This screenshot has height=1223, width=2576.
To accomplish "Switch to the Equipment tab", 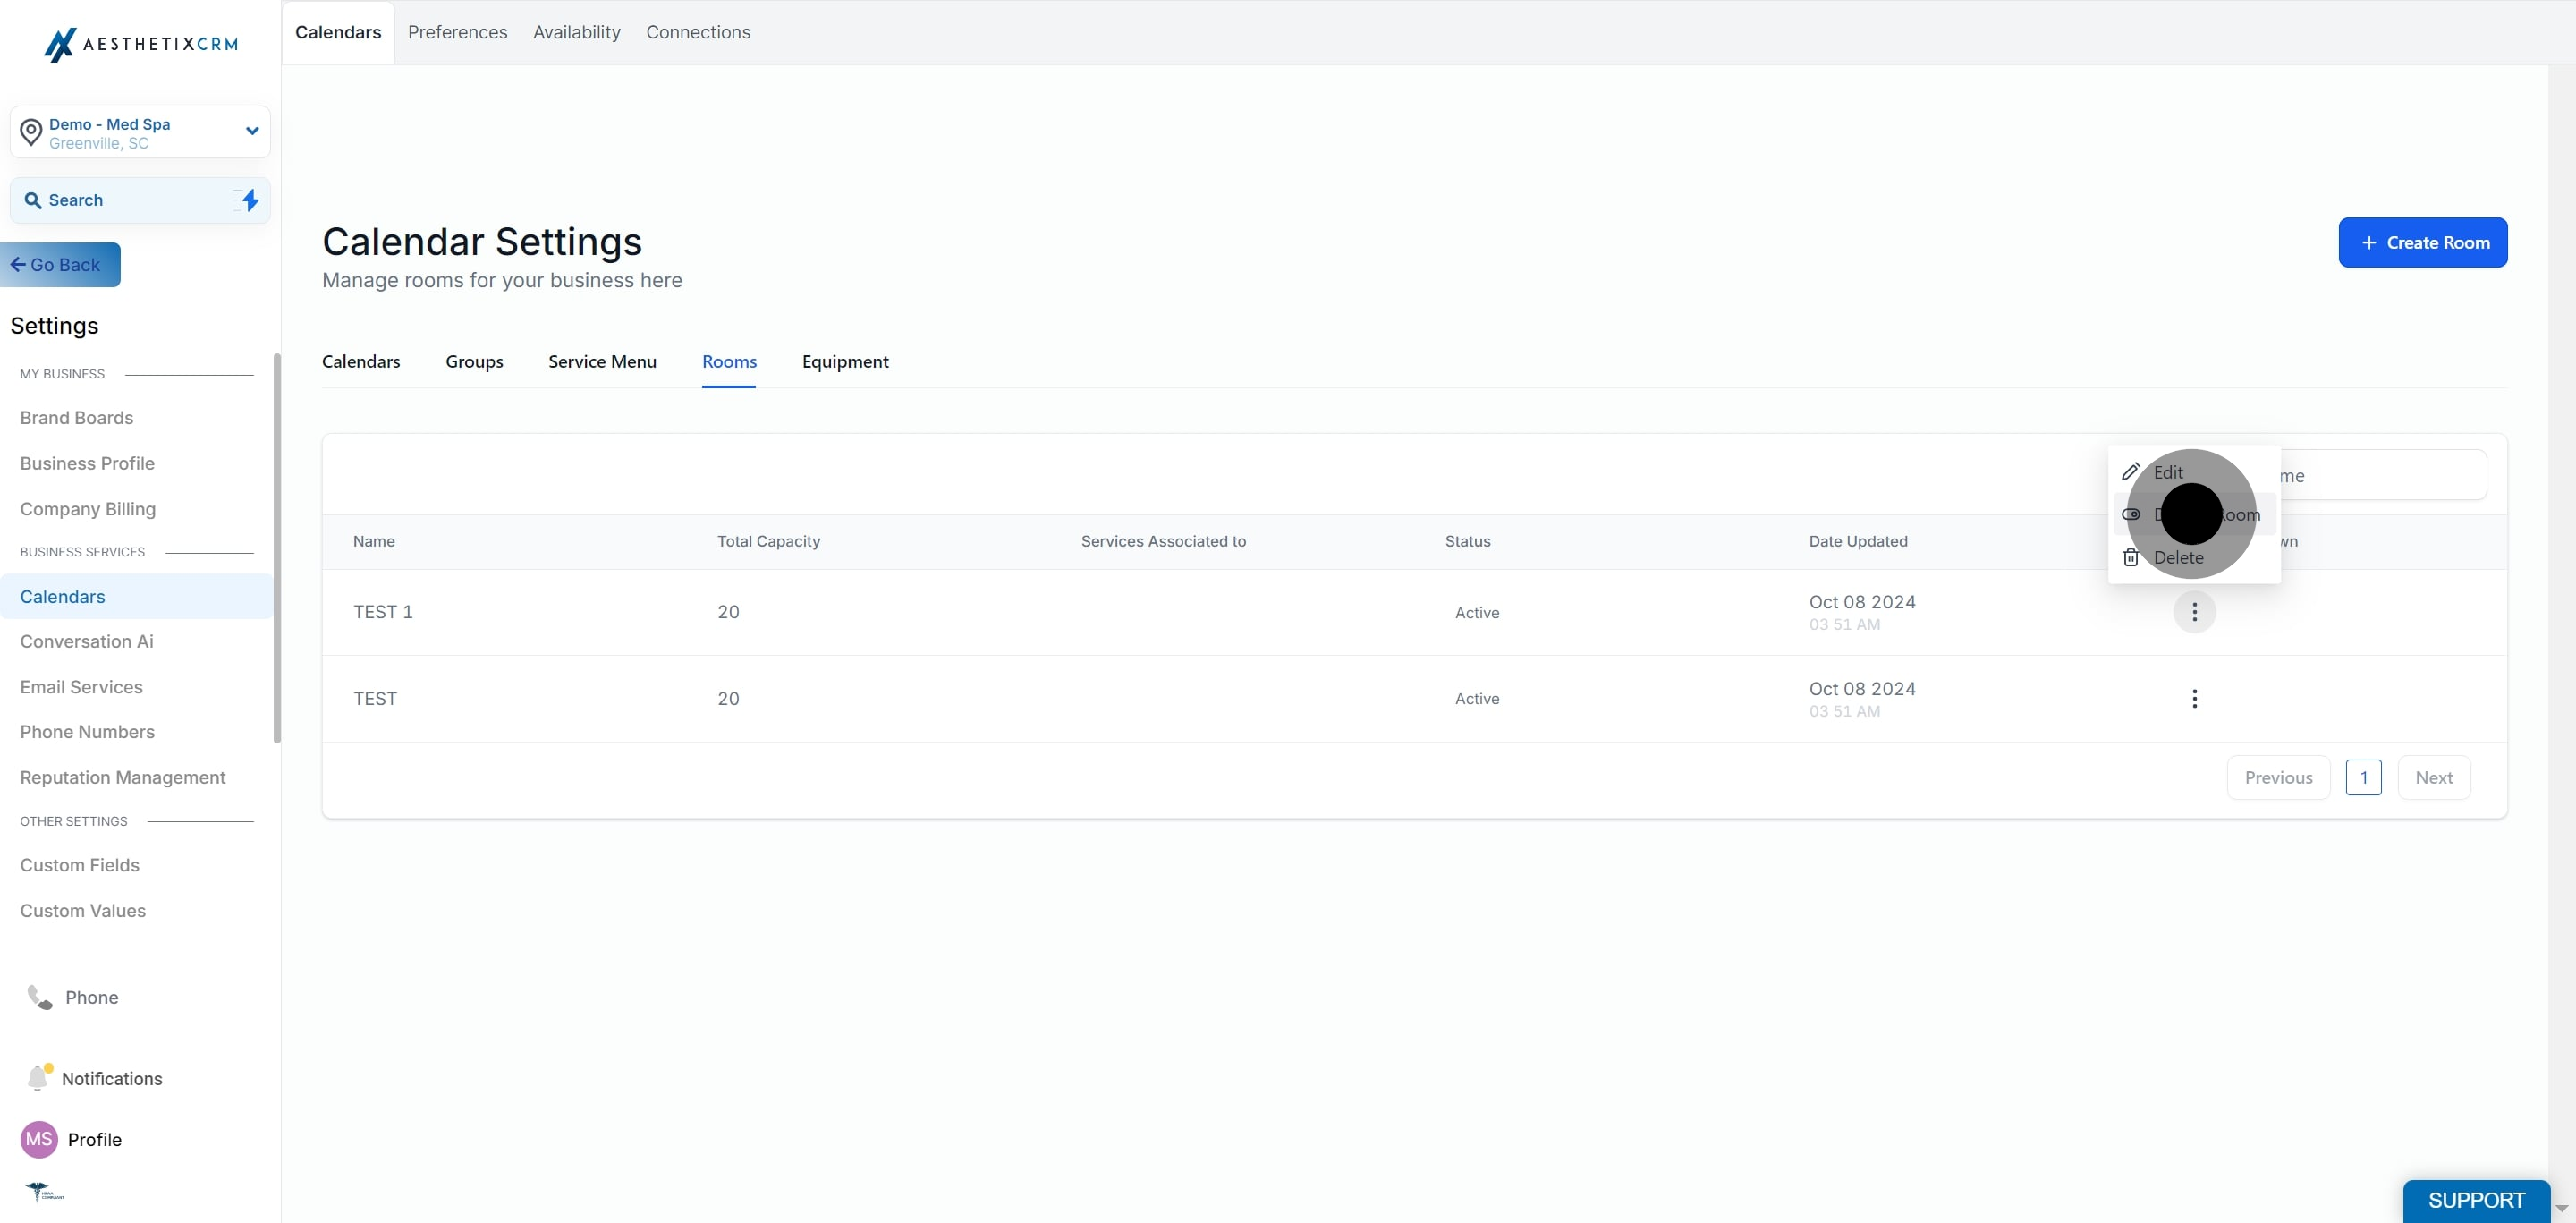I will tap(845, 361).
